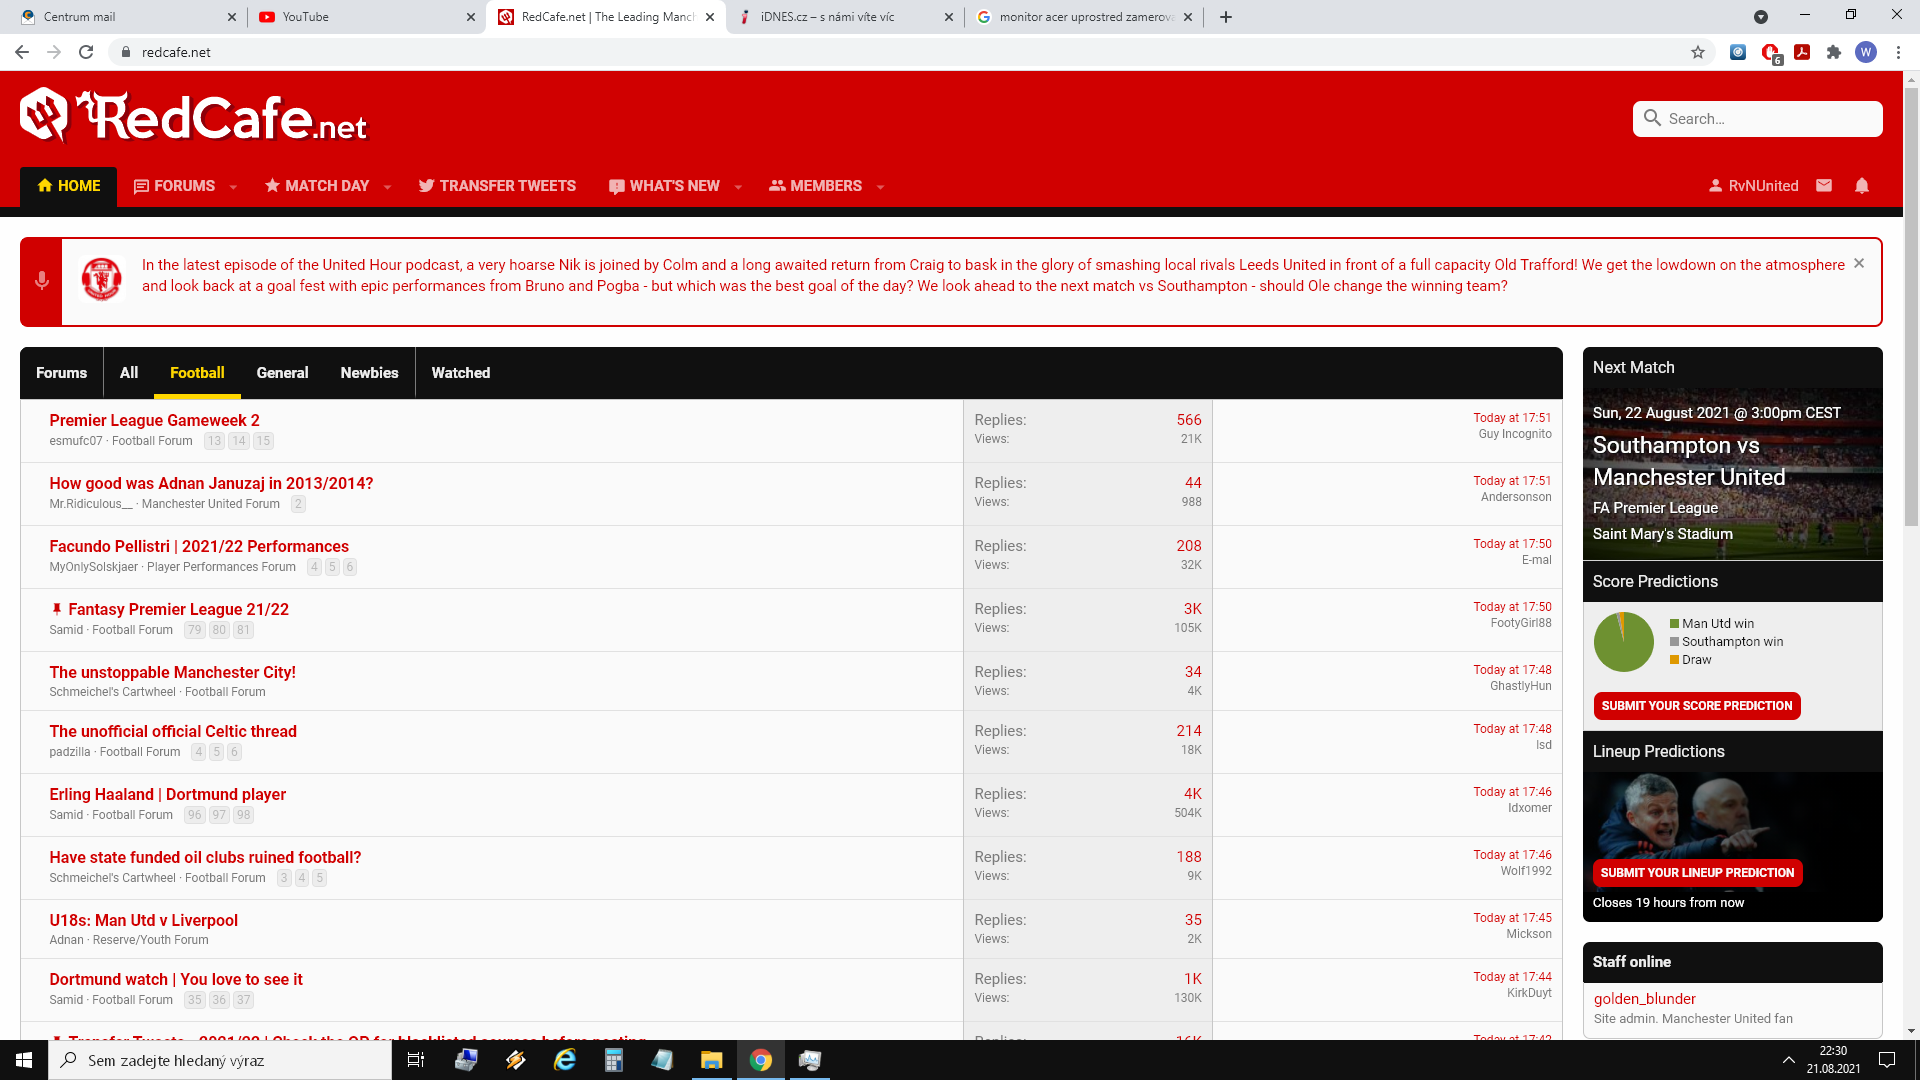Reload the page
Viewport: 1920px width, 1080px height.
[86, 52]
